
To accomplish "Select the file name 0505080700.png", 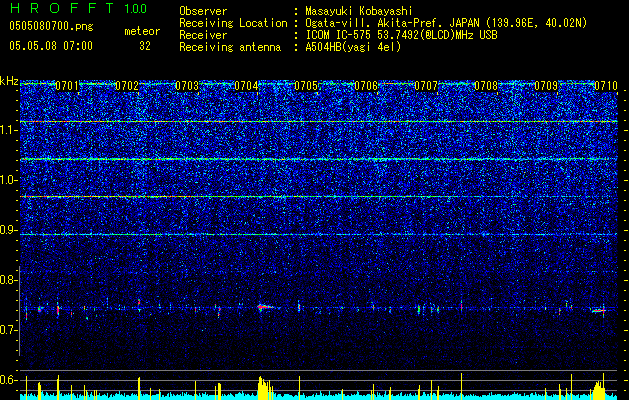I will click(51, 27).
